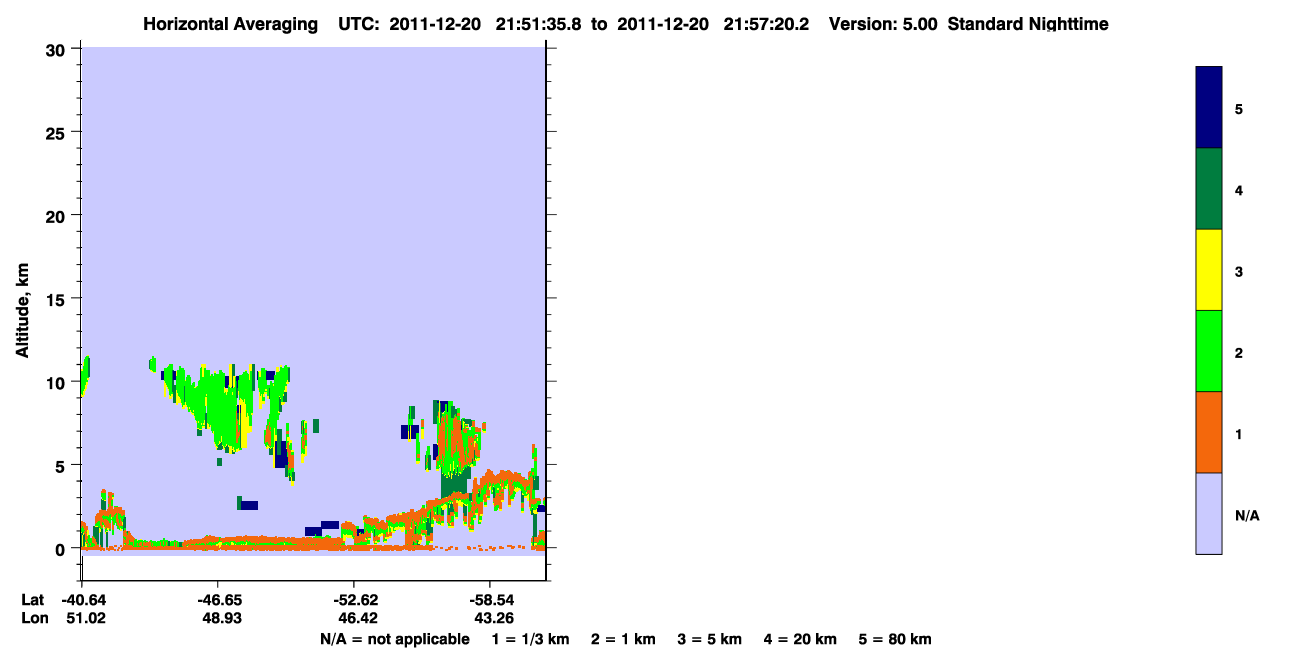The image size is (1300, 667).
Task: Click the bright green 1 km colorbar segment
Action: click(1209, 350)
